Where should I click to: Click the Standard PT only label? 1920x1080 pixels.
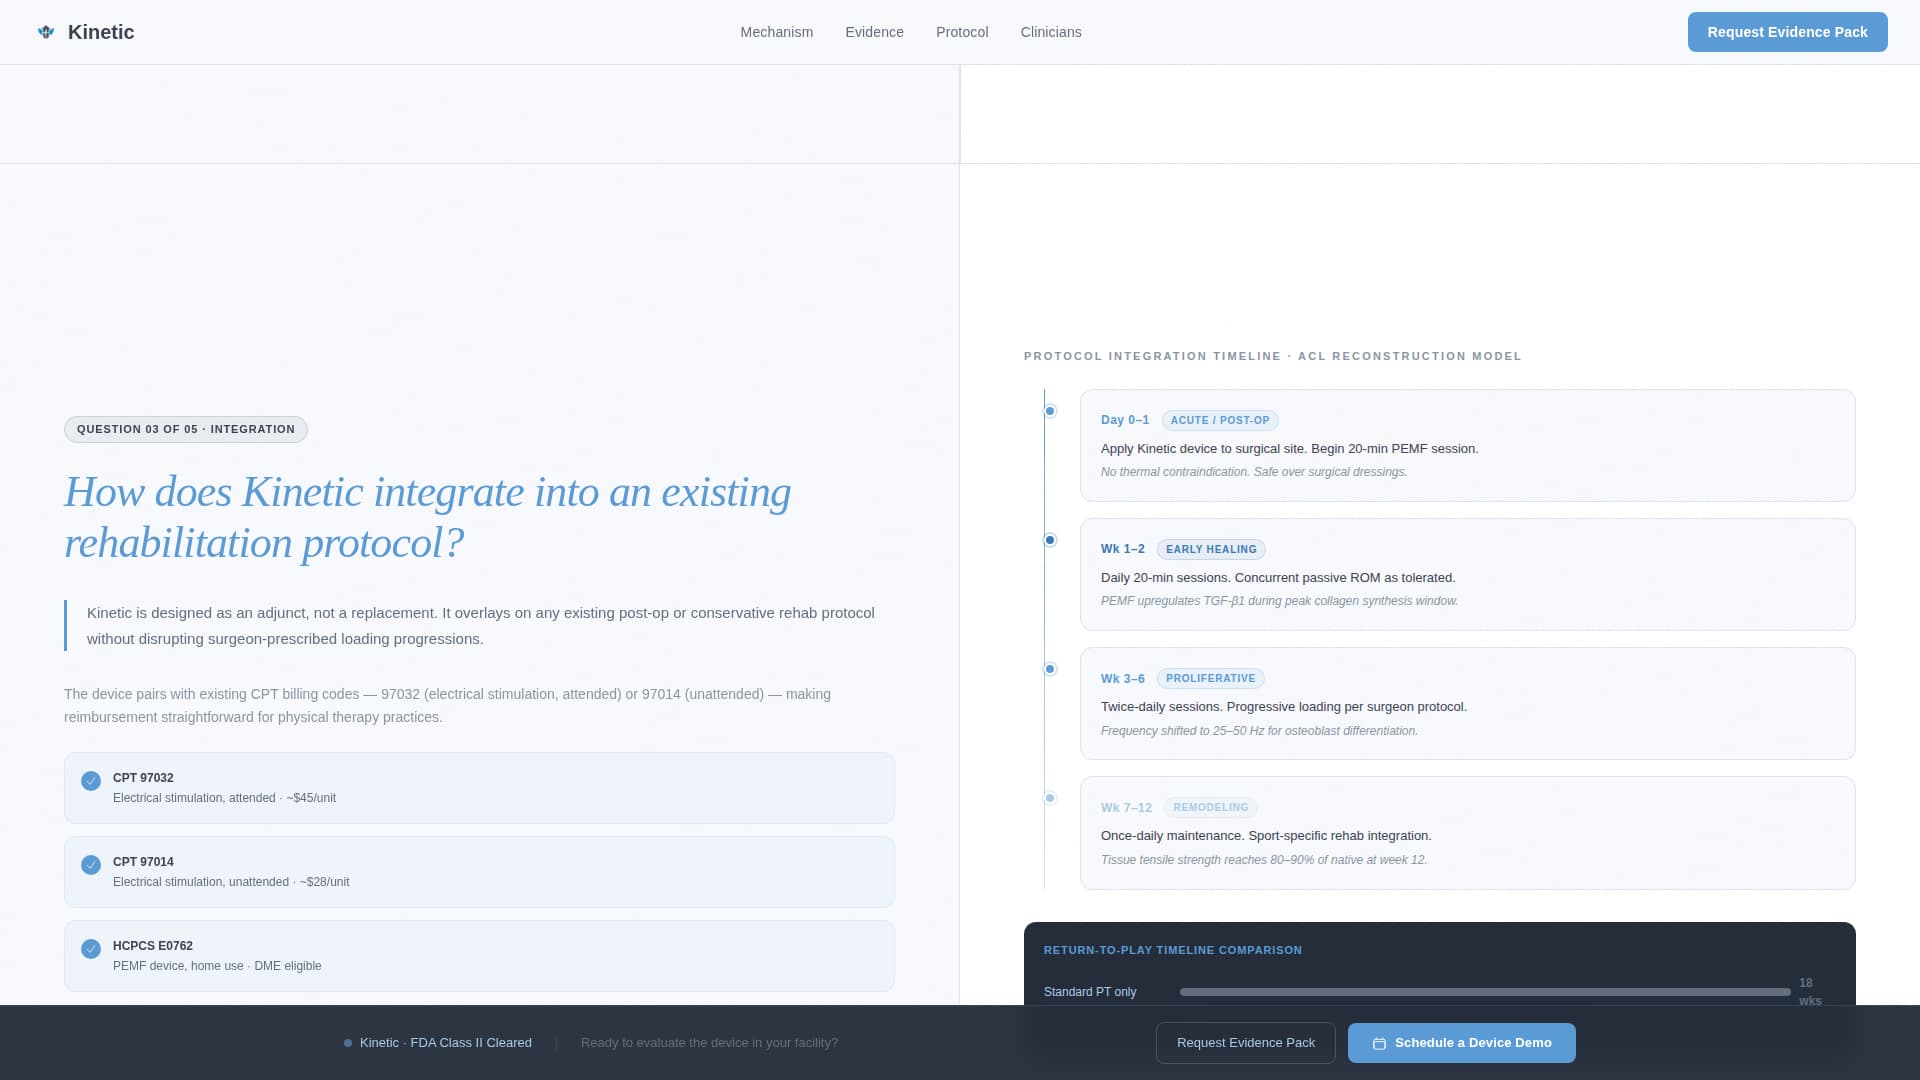[x=1090, y=992]
